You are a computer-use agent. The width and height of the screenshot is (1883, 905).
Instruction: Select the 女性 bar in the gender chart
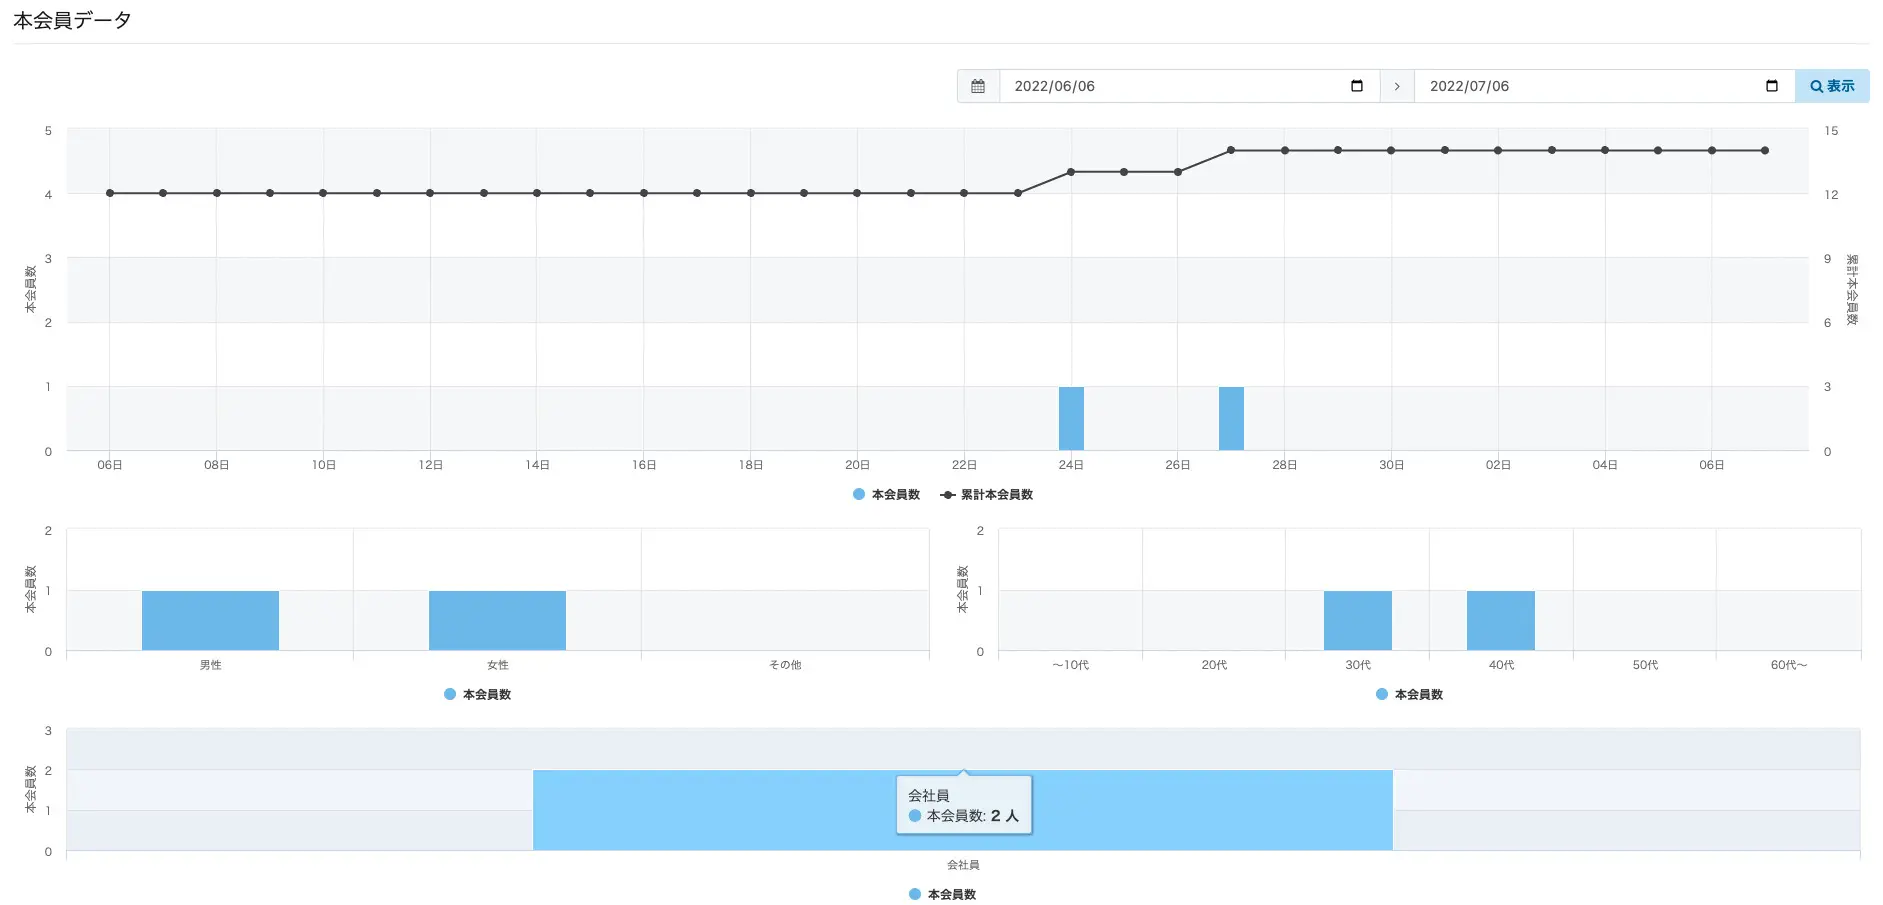click(x=497, y=620)
